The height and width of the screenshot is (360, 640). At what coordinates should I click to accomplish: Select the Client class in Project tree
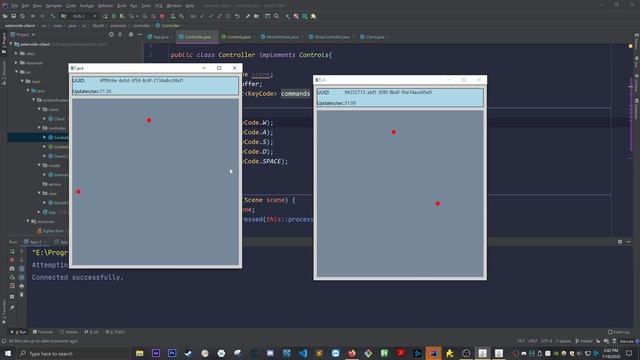pyautogui.click(x=56, y=119)
